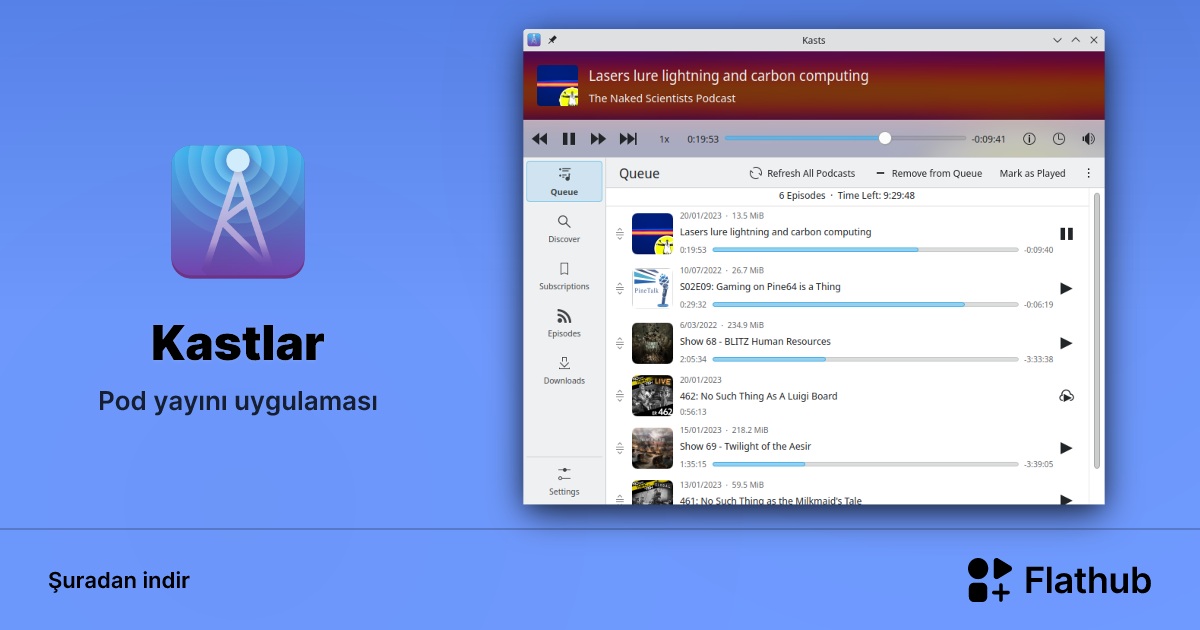Viewport: 1200px width, 630px height.
Task: Resume playing S02E09: Gaming on Pine64
Action: pyautogui.click(x=1066, y=288)
